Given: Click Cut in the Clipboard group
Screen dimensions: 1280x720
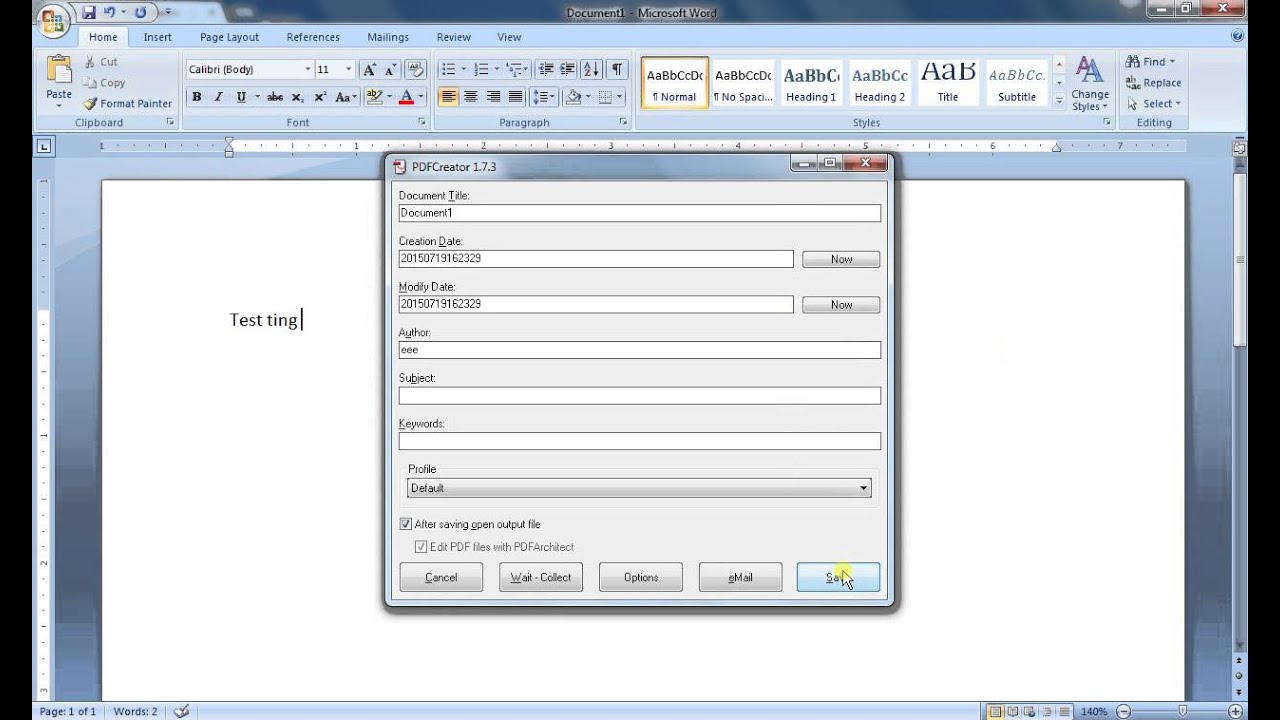Looking at the screenshot, I should coord(100,62).
